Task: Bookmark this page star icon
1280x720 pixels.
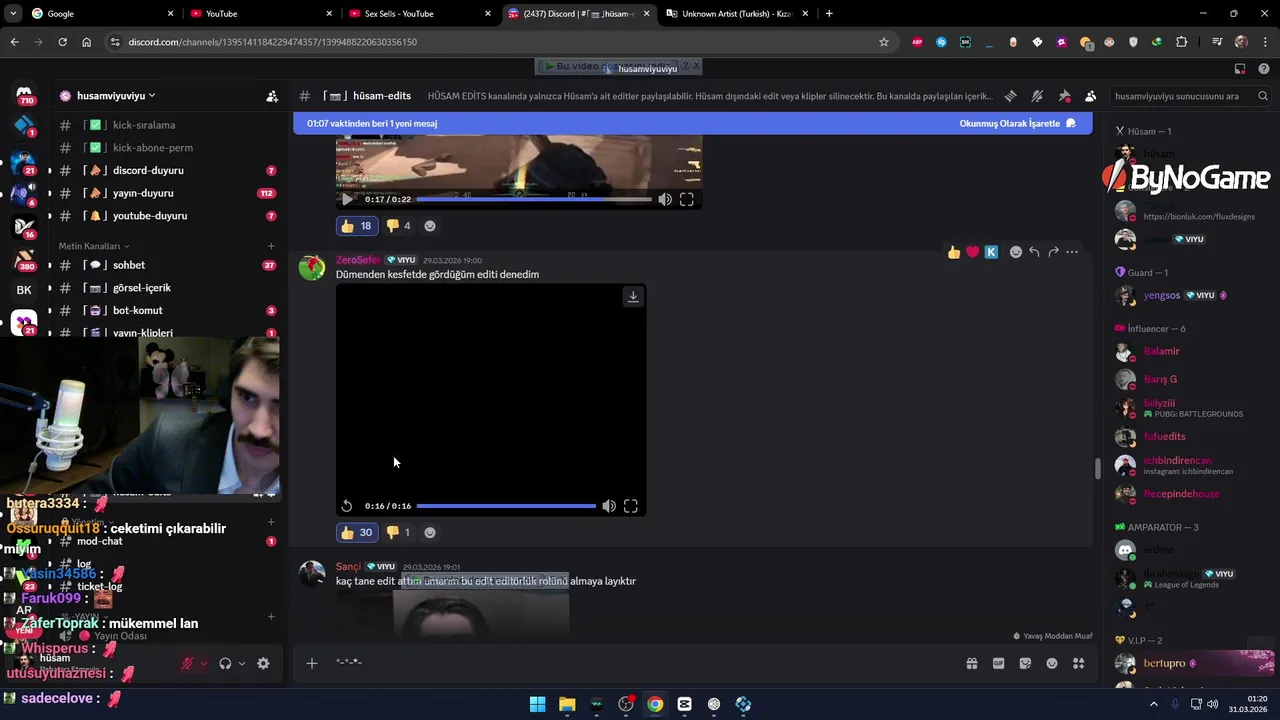Action: pos(884,42)
